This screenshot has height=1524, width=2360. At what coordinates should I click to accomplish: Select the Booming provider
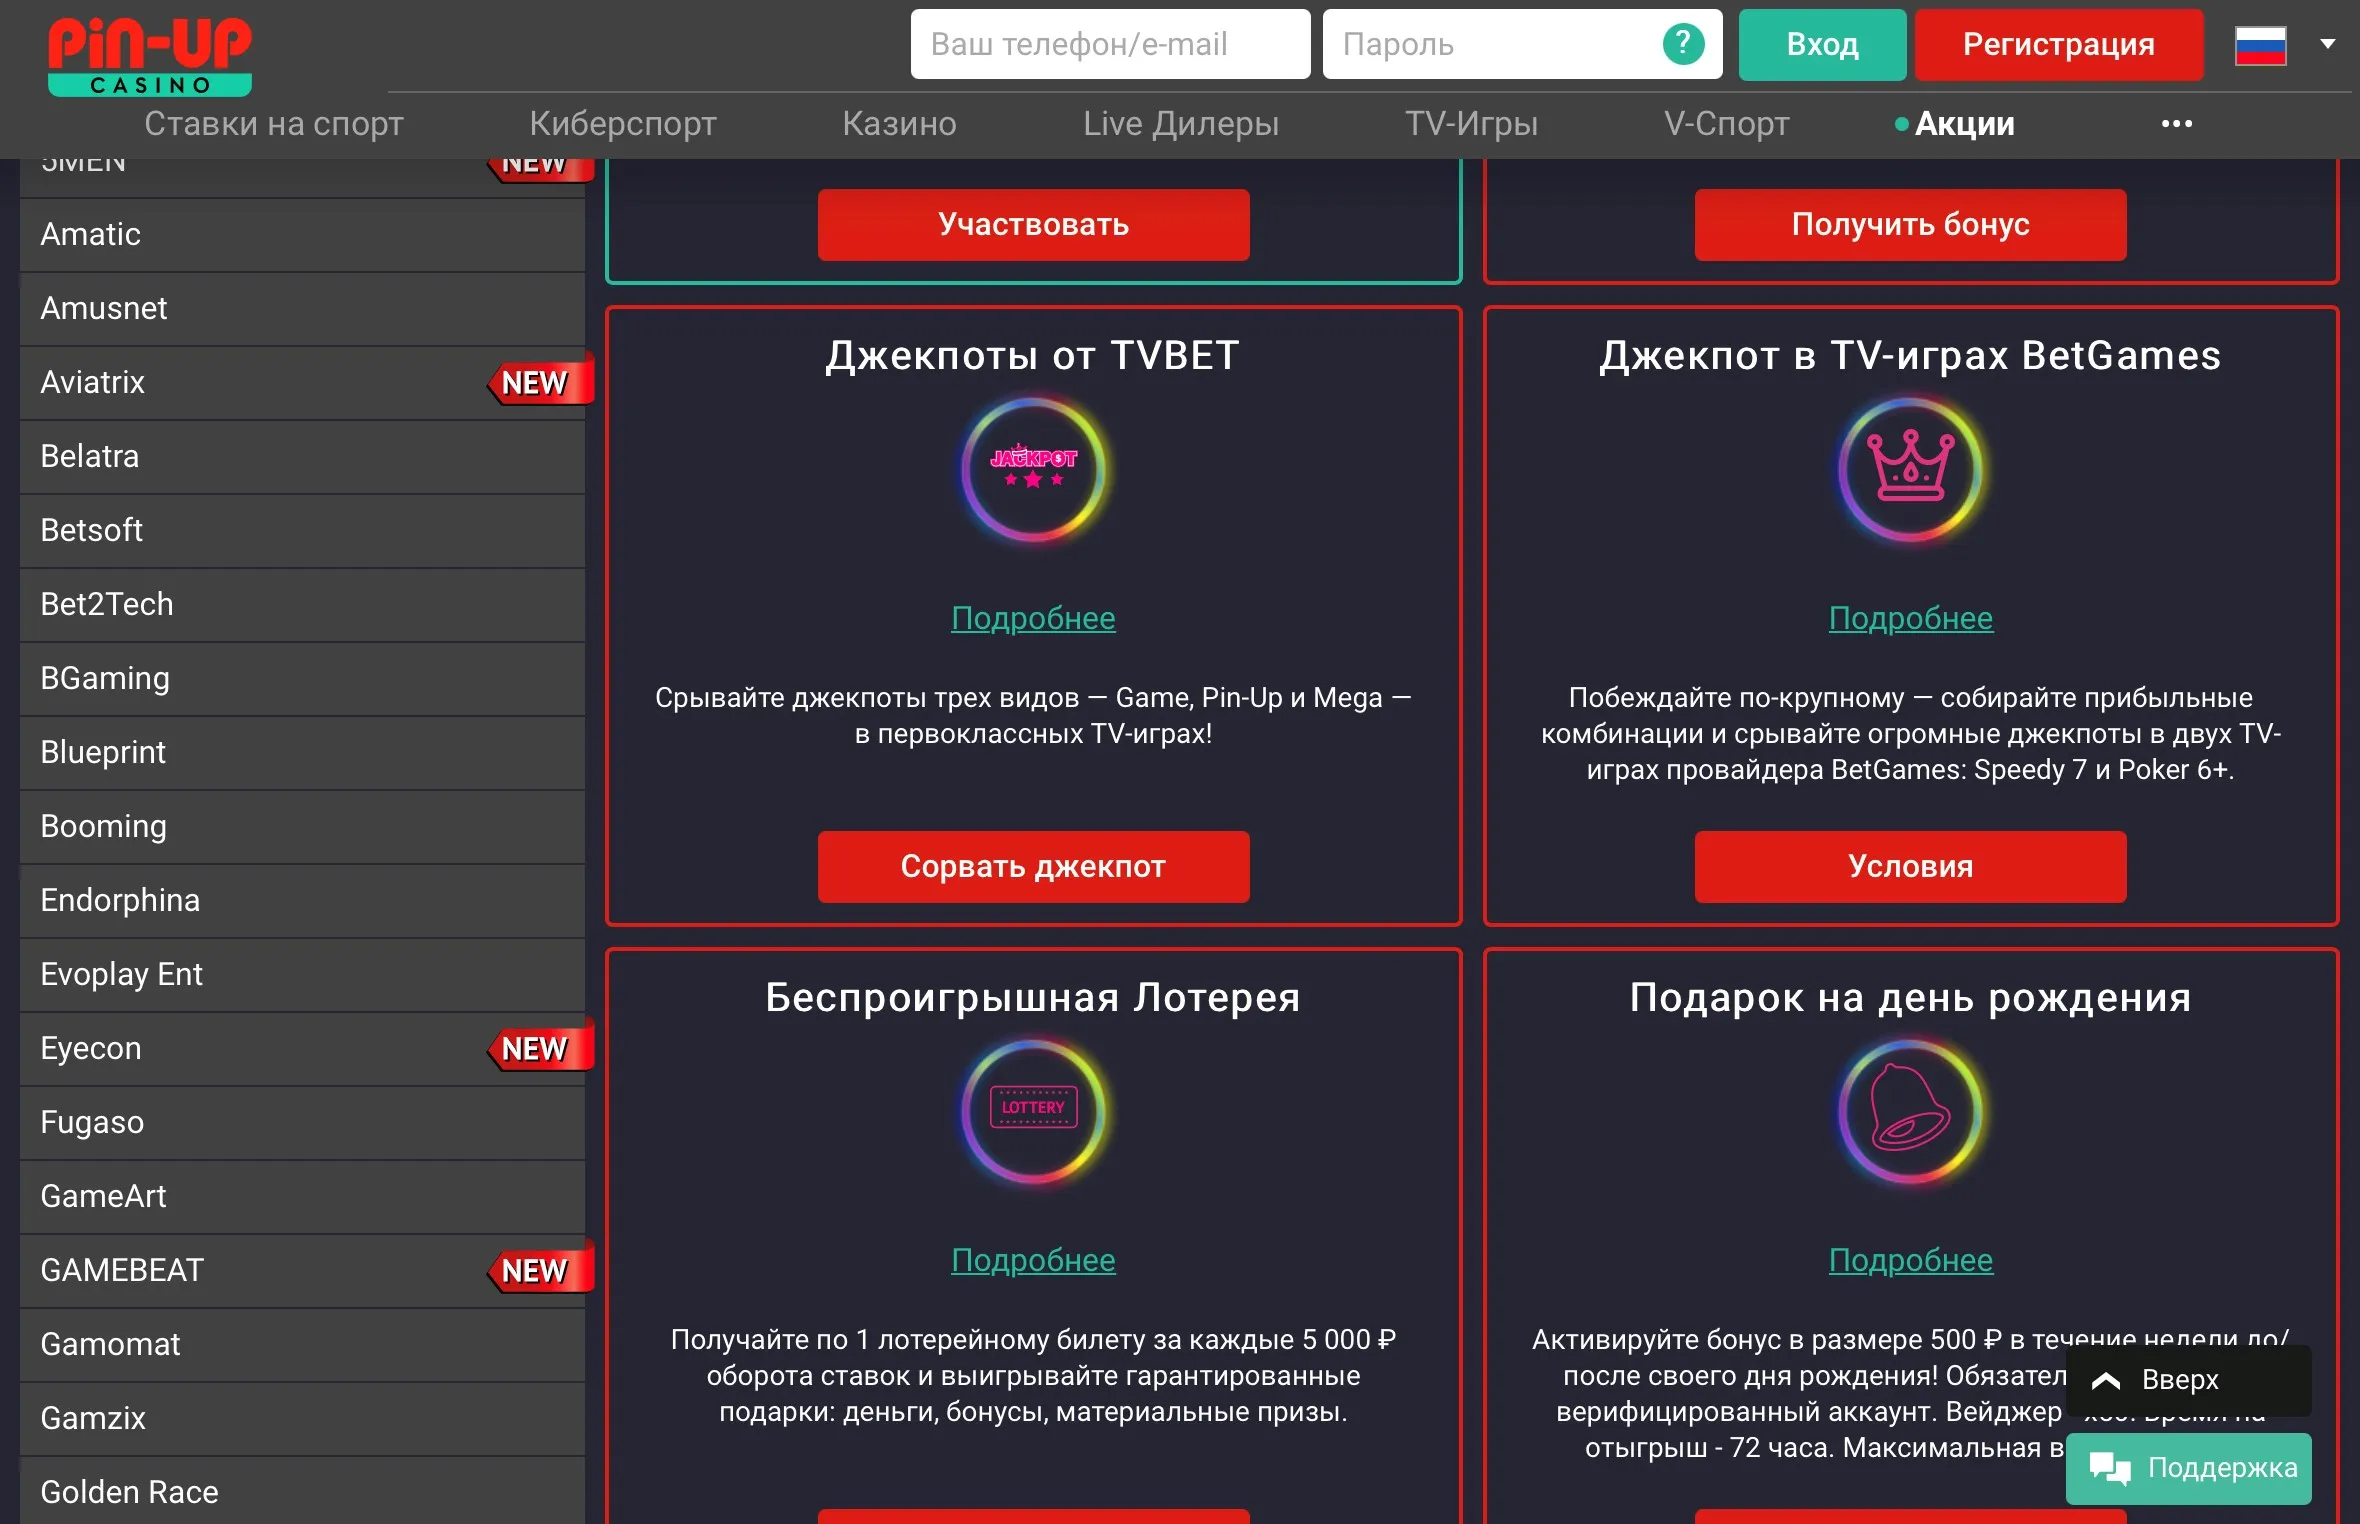302,826
